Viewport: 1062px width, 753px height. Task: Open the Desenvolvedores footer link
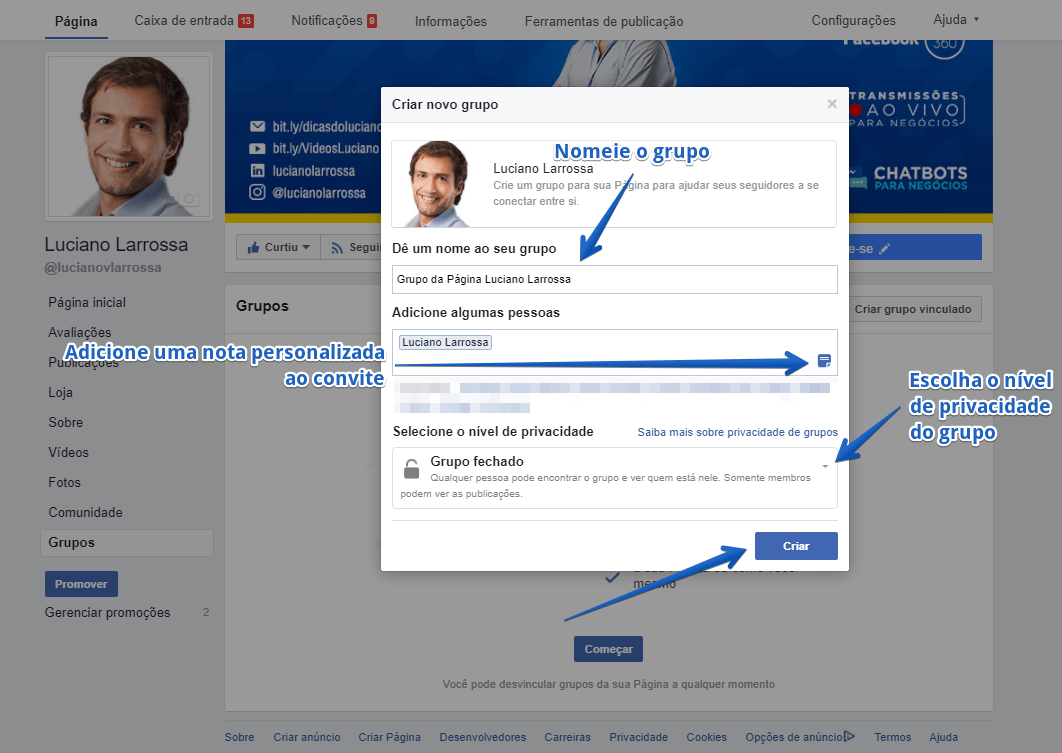[483, 737]
